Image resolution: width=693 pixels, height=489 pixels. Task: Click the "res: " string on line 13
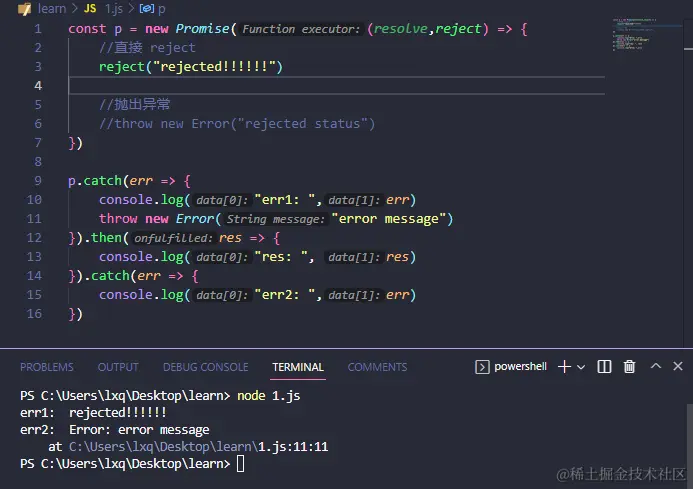pos(281,257)
